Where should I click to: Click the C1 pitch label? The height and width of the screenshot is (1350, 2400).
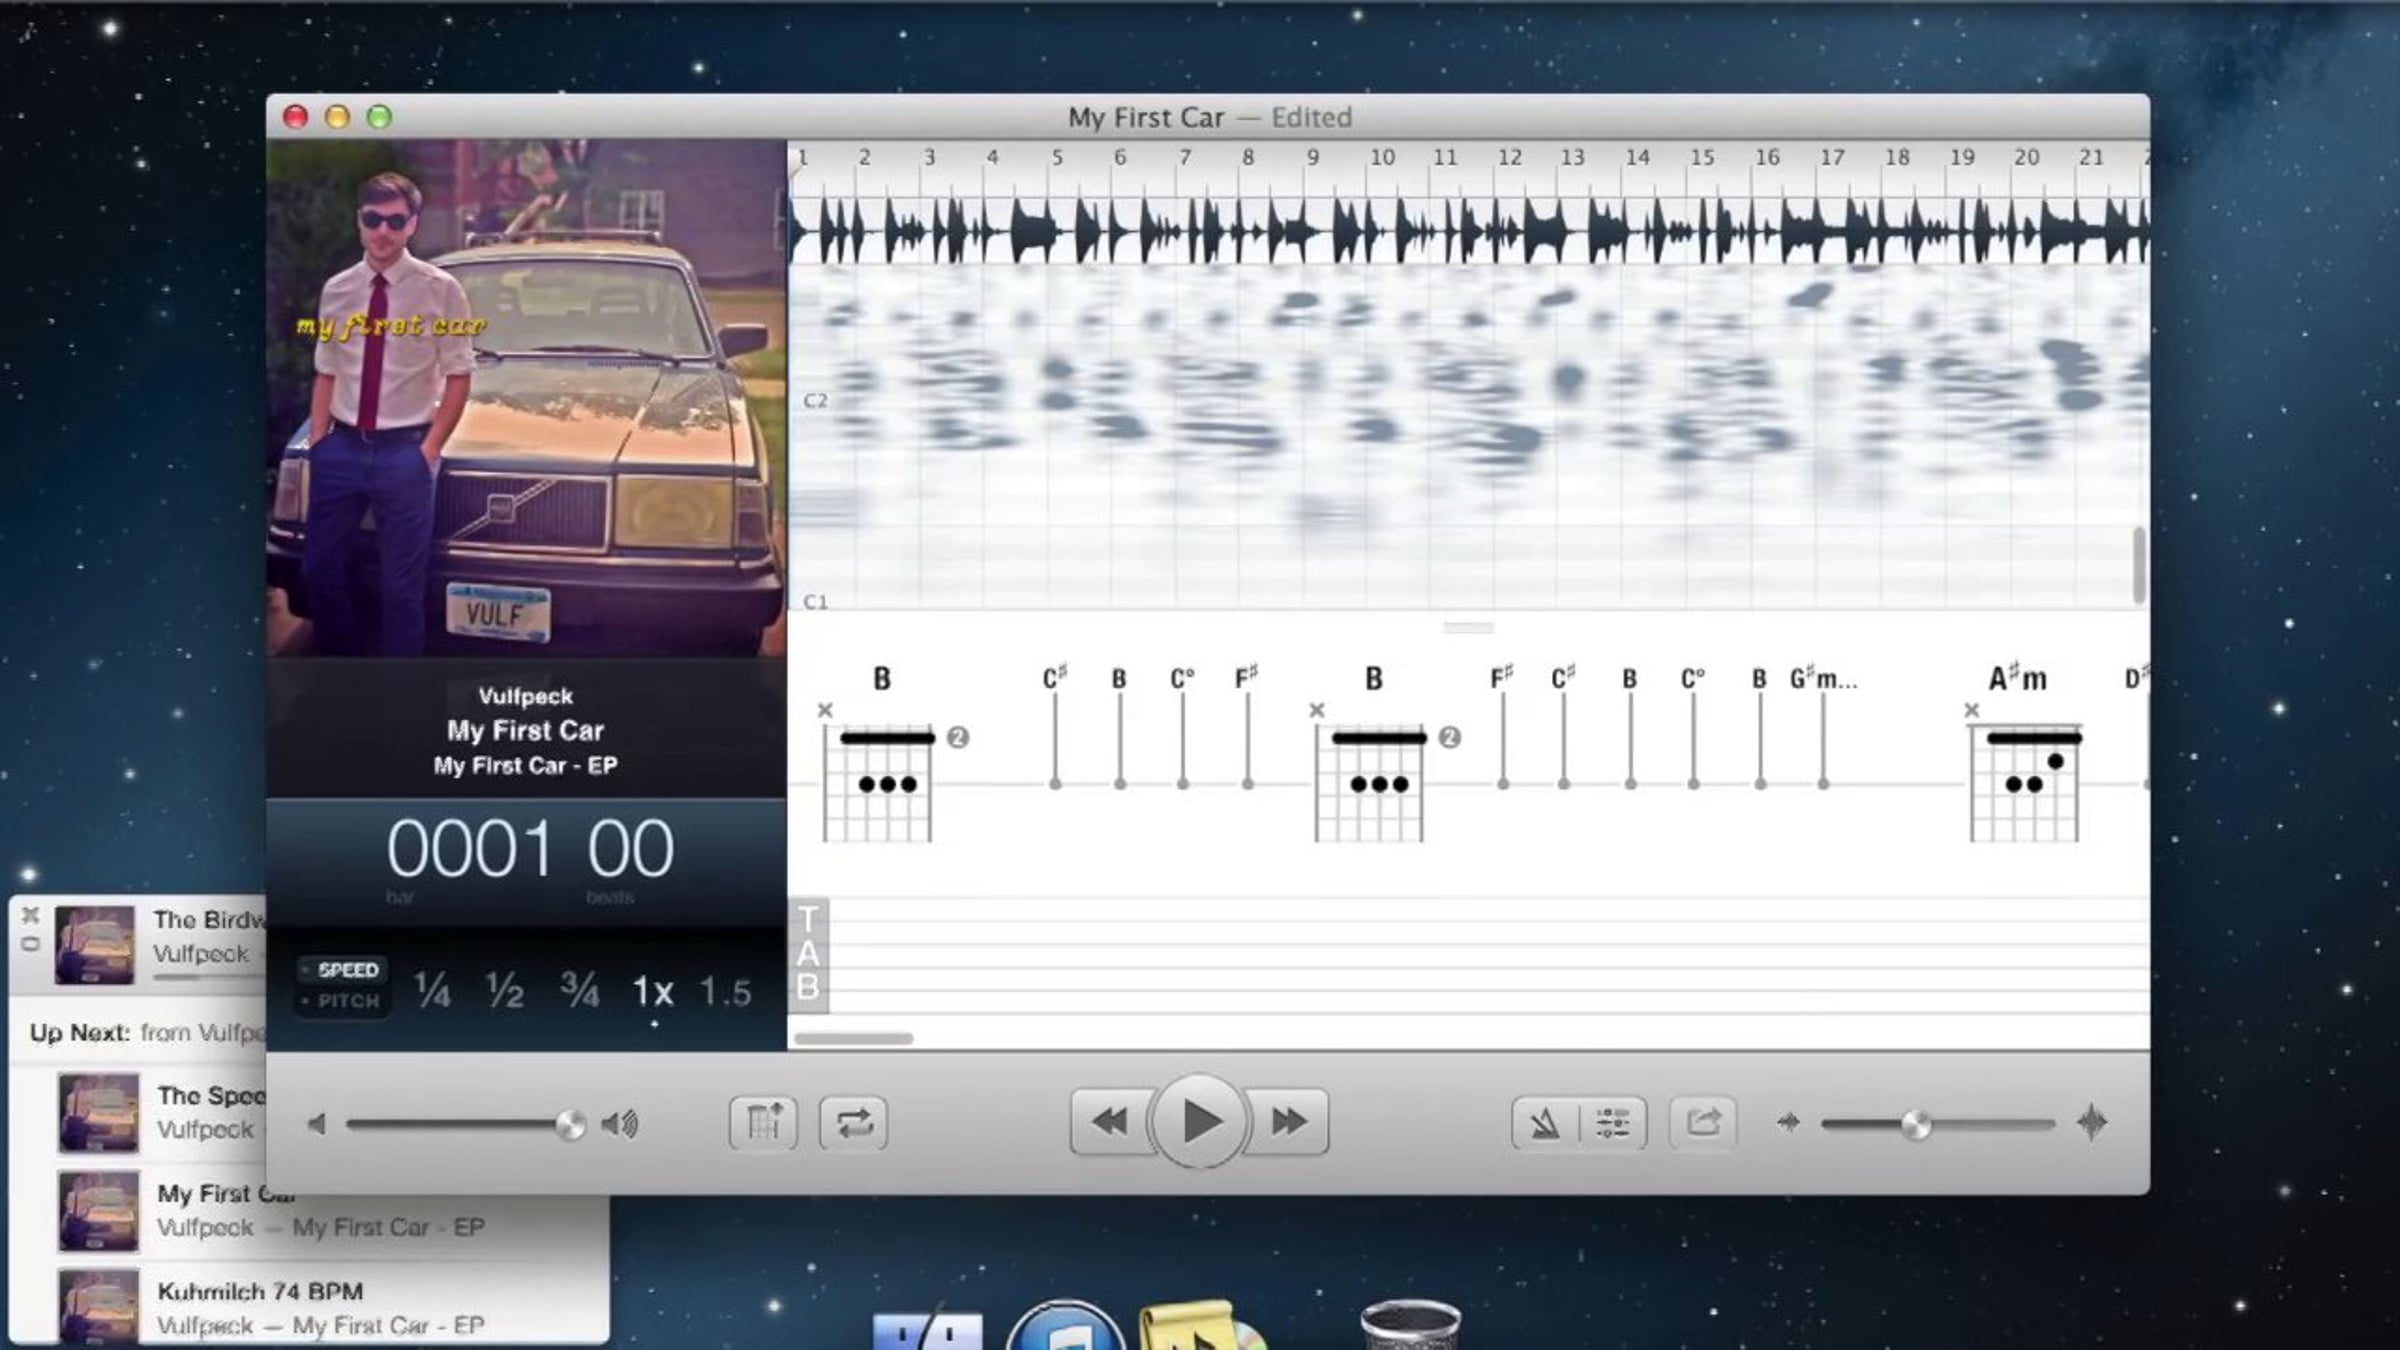[815, 602]
